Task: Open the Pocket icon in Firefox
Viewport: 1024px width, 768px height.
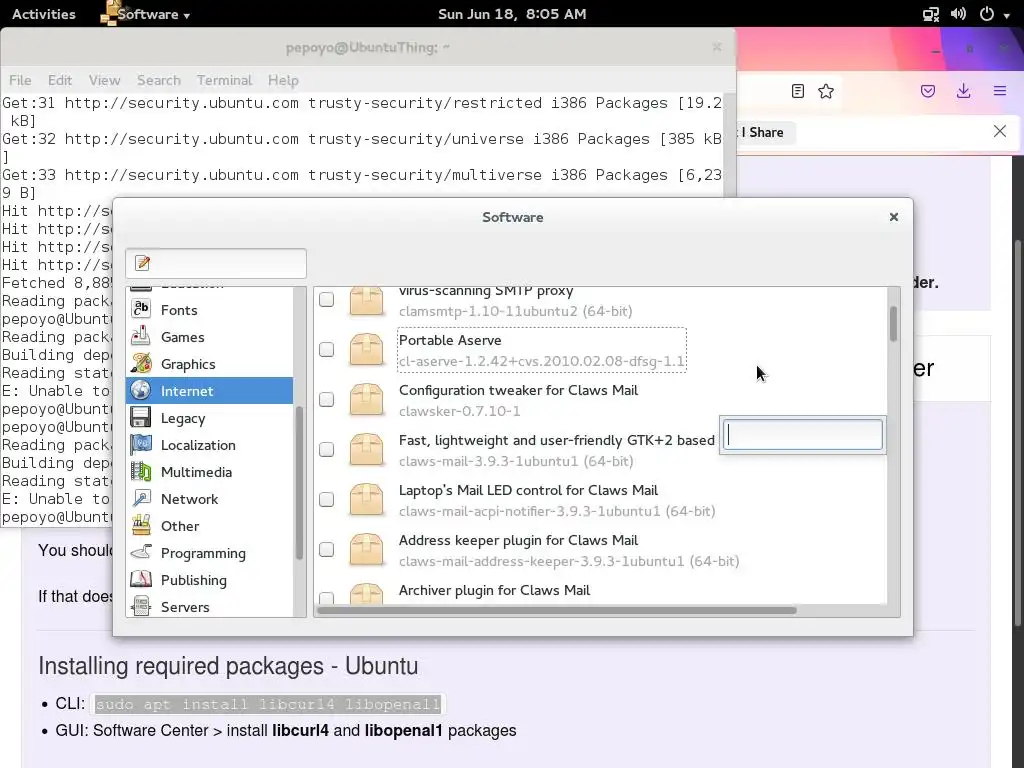Action: point(928,91)
